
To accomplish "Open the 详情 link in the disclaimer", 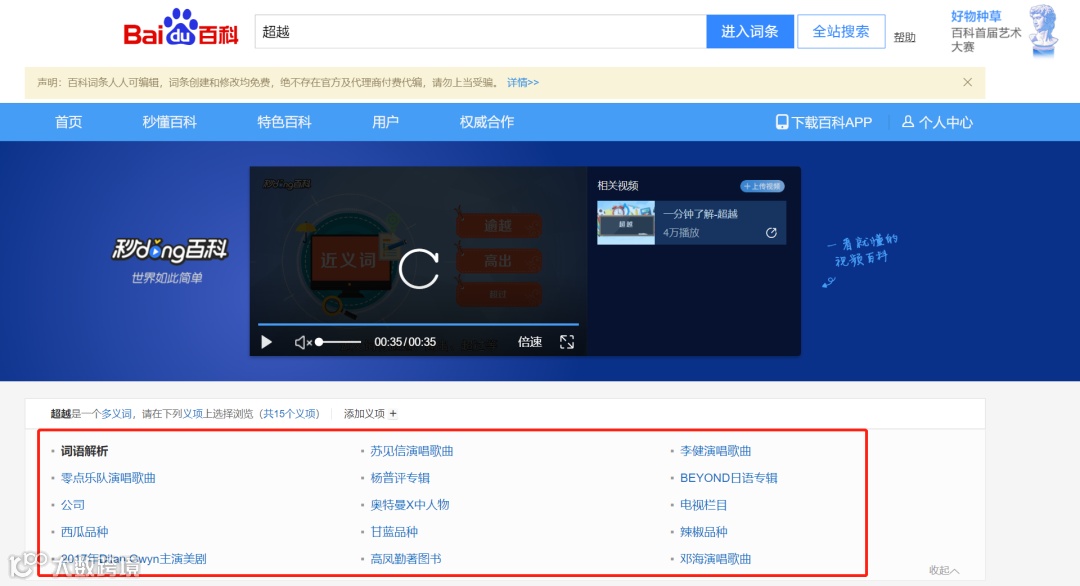I will (x=522, y=82).
